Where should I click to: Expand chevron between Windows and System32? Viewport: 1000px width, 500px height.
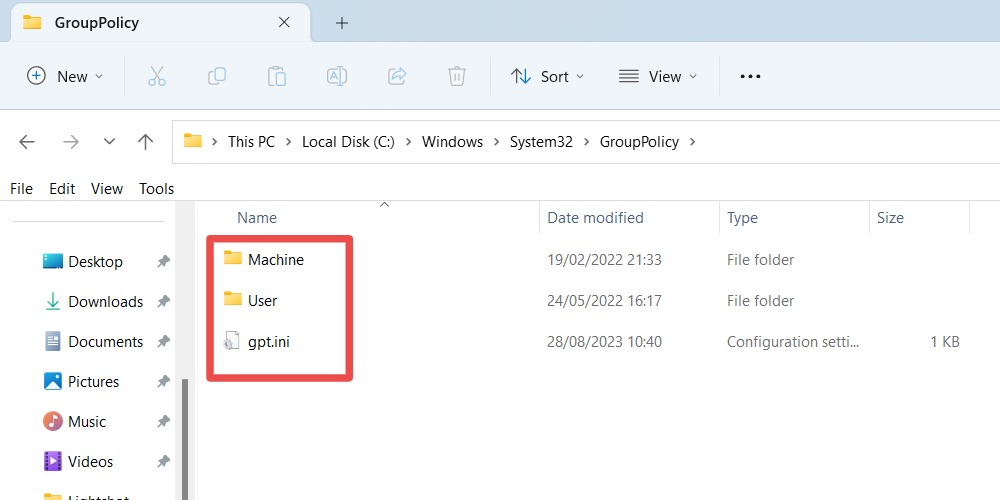point(496,142)
